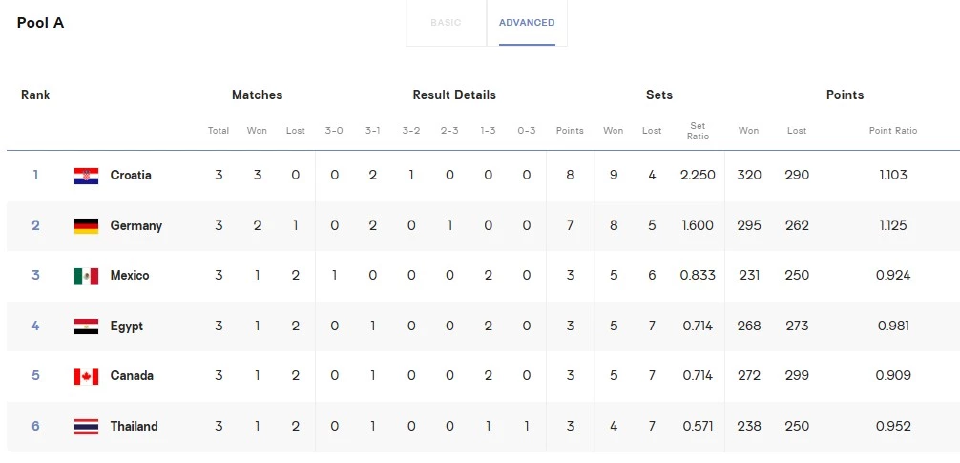960x463 pixels.
Task: Click the Croatia flag icon
Action: pyautogui.click(x=86, y=176)
